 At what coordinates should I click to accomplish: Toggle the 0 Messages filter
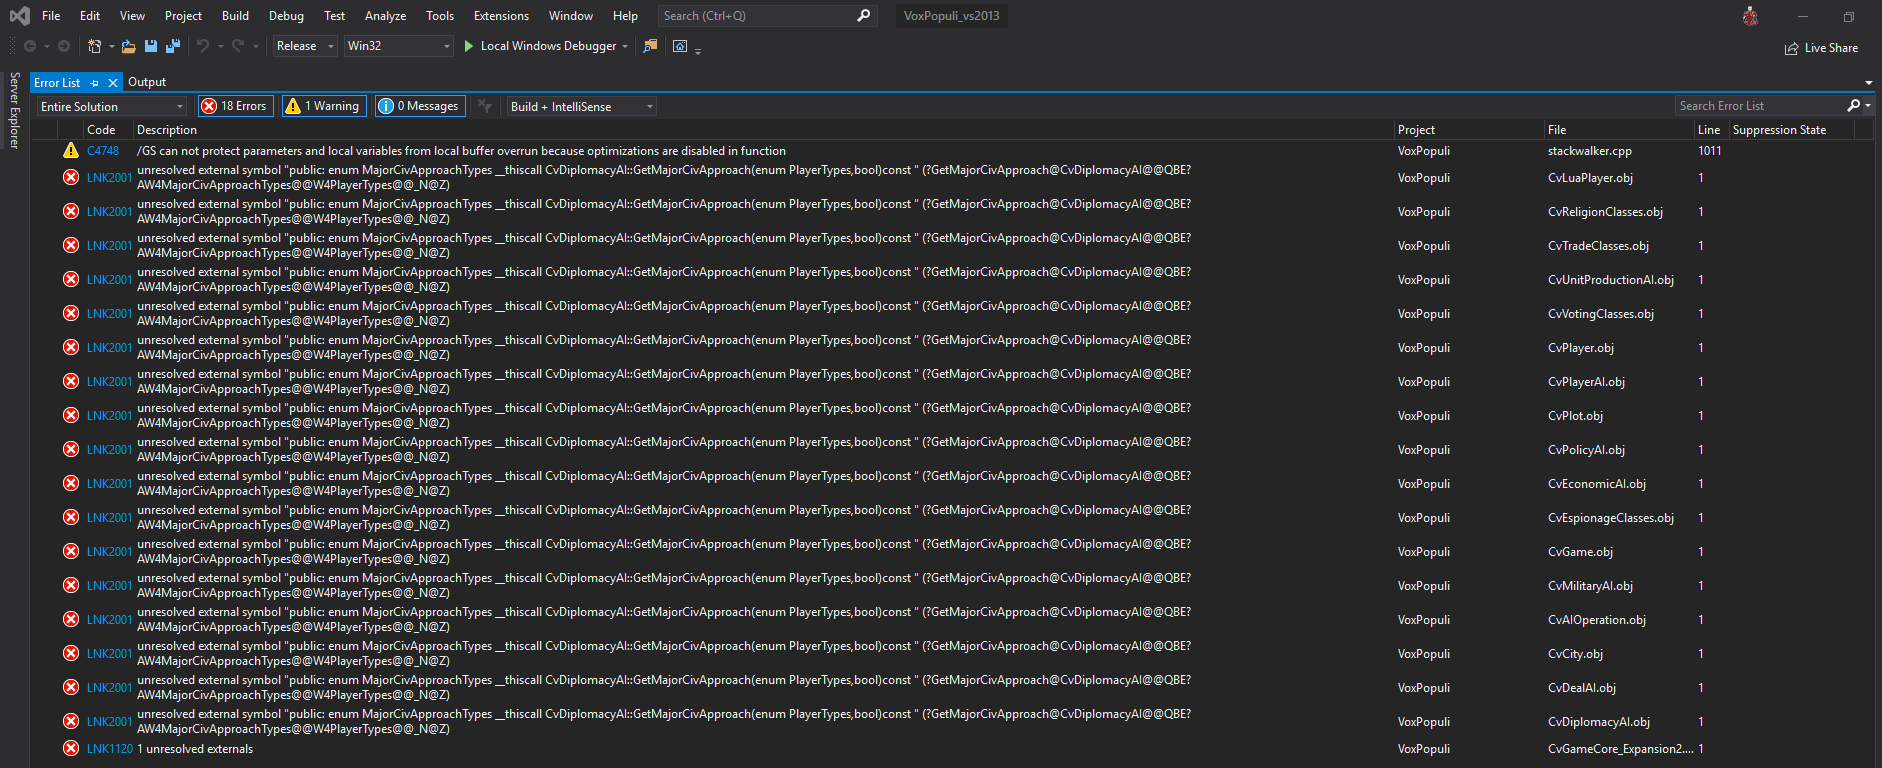[420, 106]
